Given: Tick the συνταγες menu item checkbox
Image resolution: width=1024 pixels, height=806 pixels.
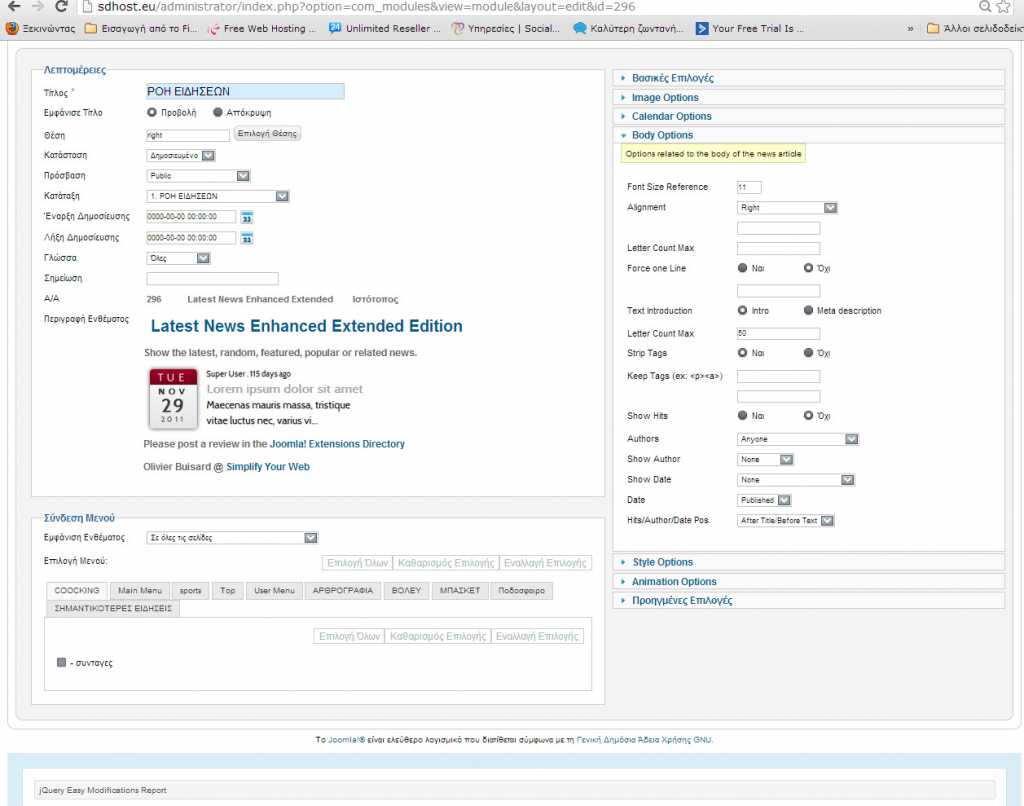Looking at the screenshot, I should coord(62,662).
